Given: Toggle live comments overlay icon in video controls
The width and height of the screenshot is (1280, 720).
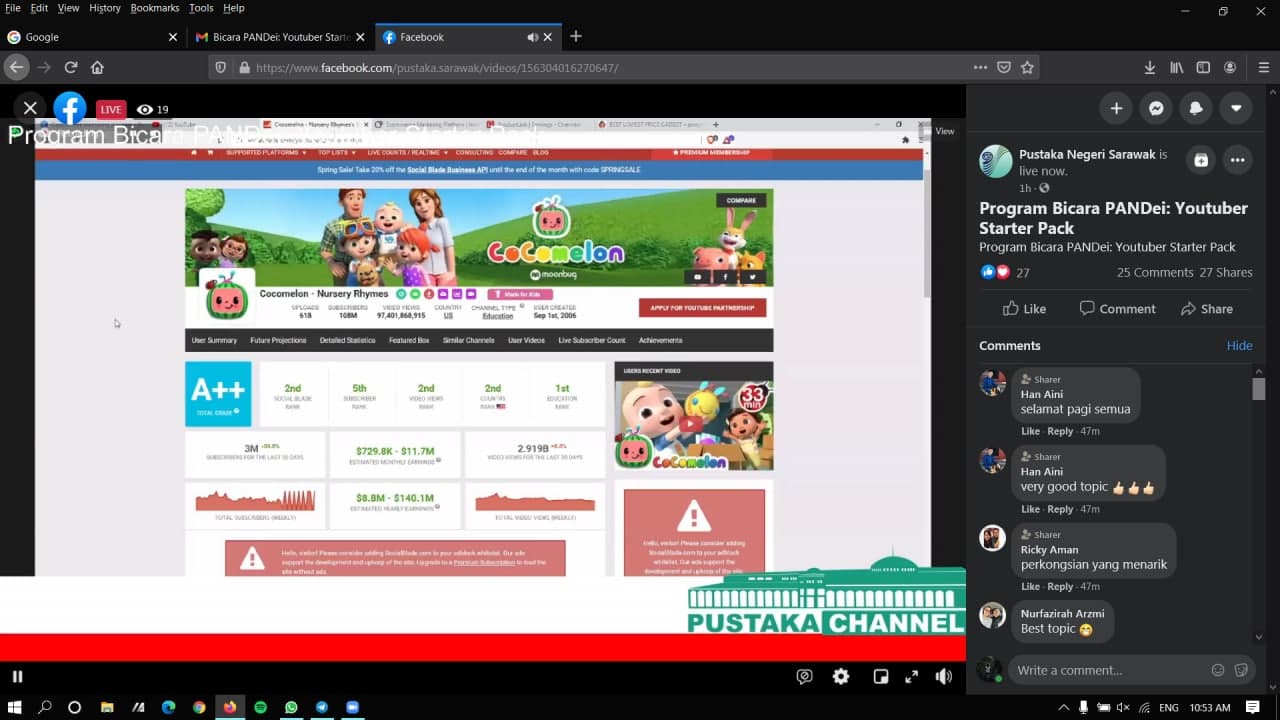Looking at the screenshot, I should point(804,676).
